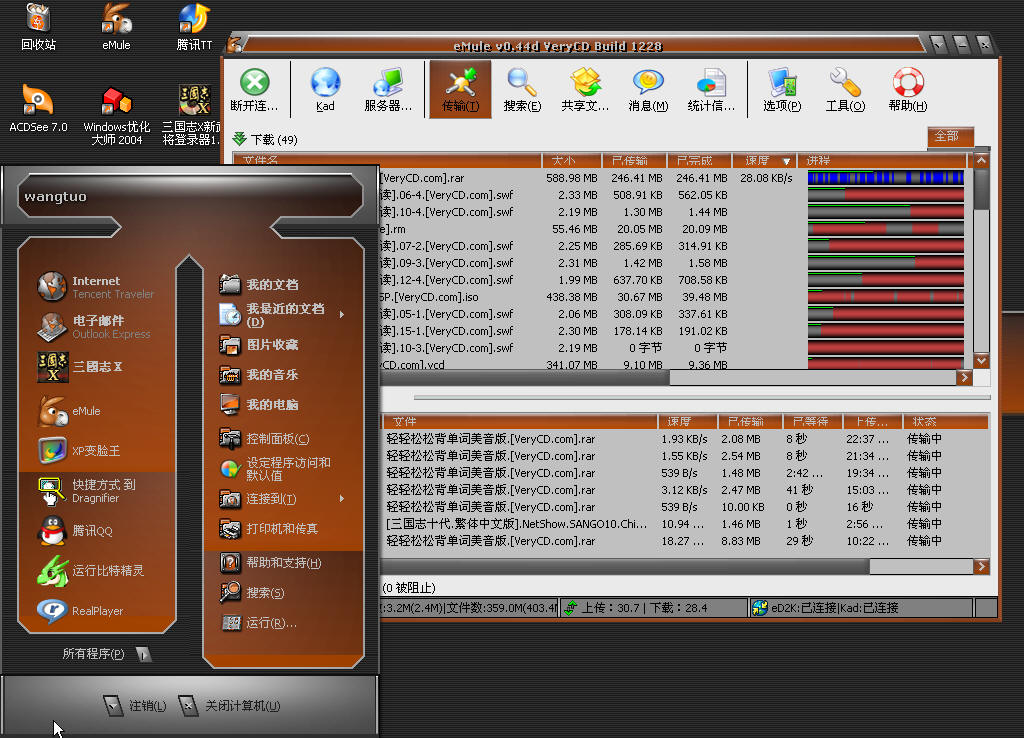Open the Dragnifier shortcut in Start menu
The height and width of the screenshot is (738, 1024).
pyautogui.click(x=87, y=491)
